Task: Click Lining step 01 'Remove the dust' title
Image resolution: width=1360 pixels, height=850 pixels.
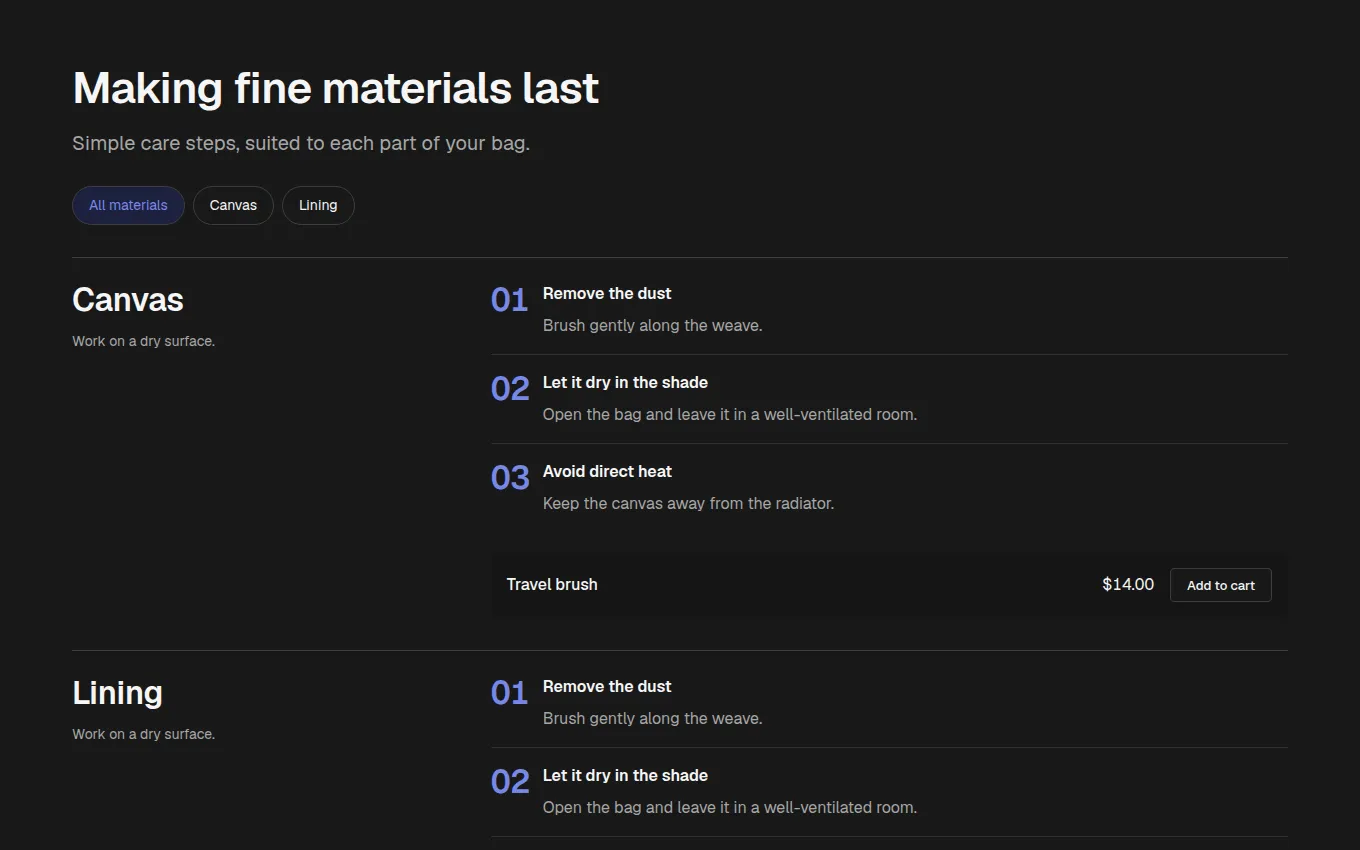Action: click(x=607, y=686)
